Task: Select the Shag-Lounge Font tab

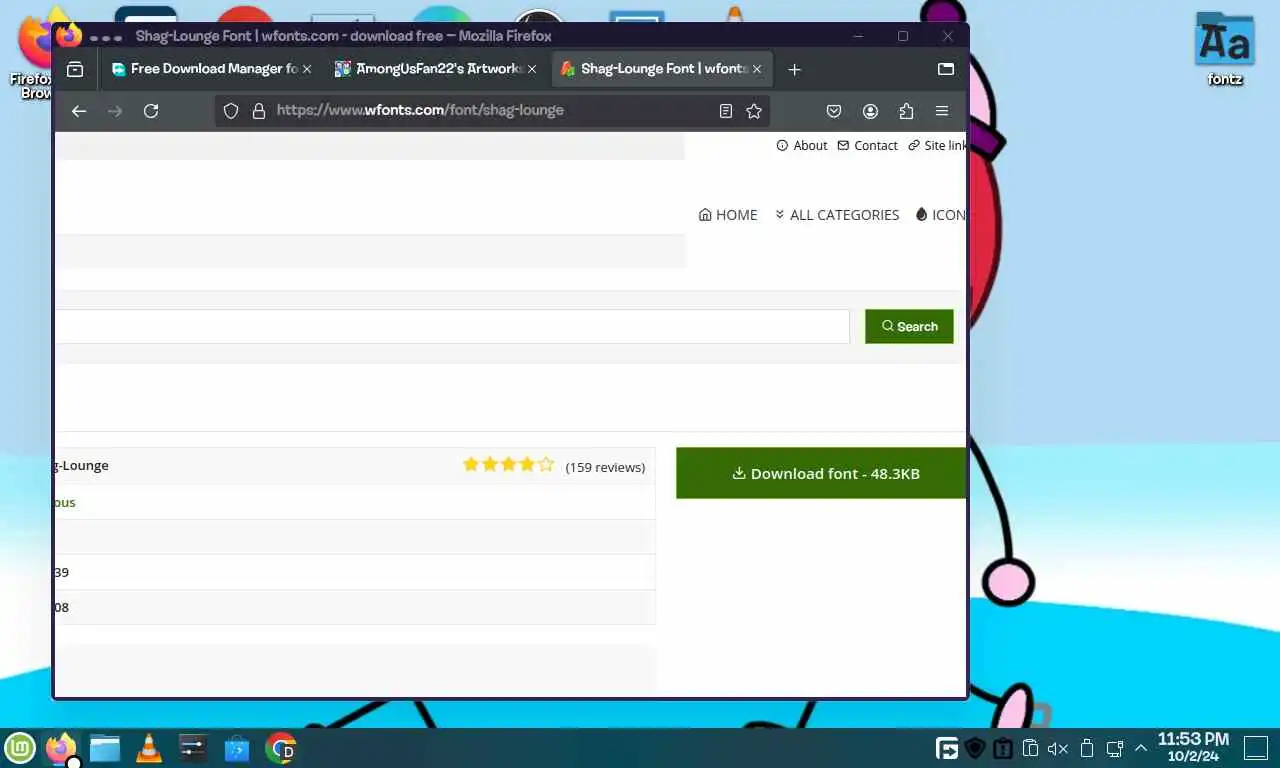Action: click(662, 69)
